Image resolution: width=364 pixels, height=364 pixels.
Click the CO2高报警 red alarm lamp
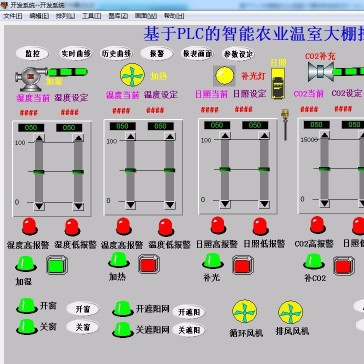[318, 225]
